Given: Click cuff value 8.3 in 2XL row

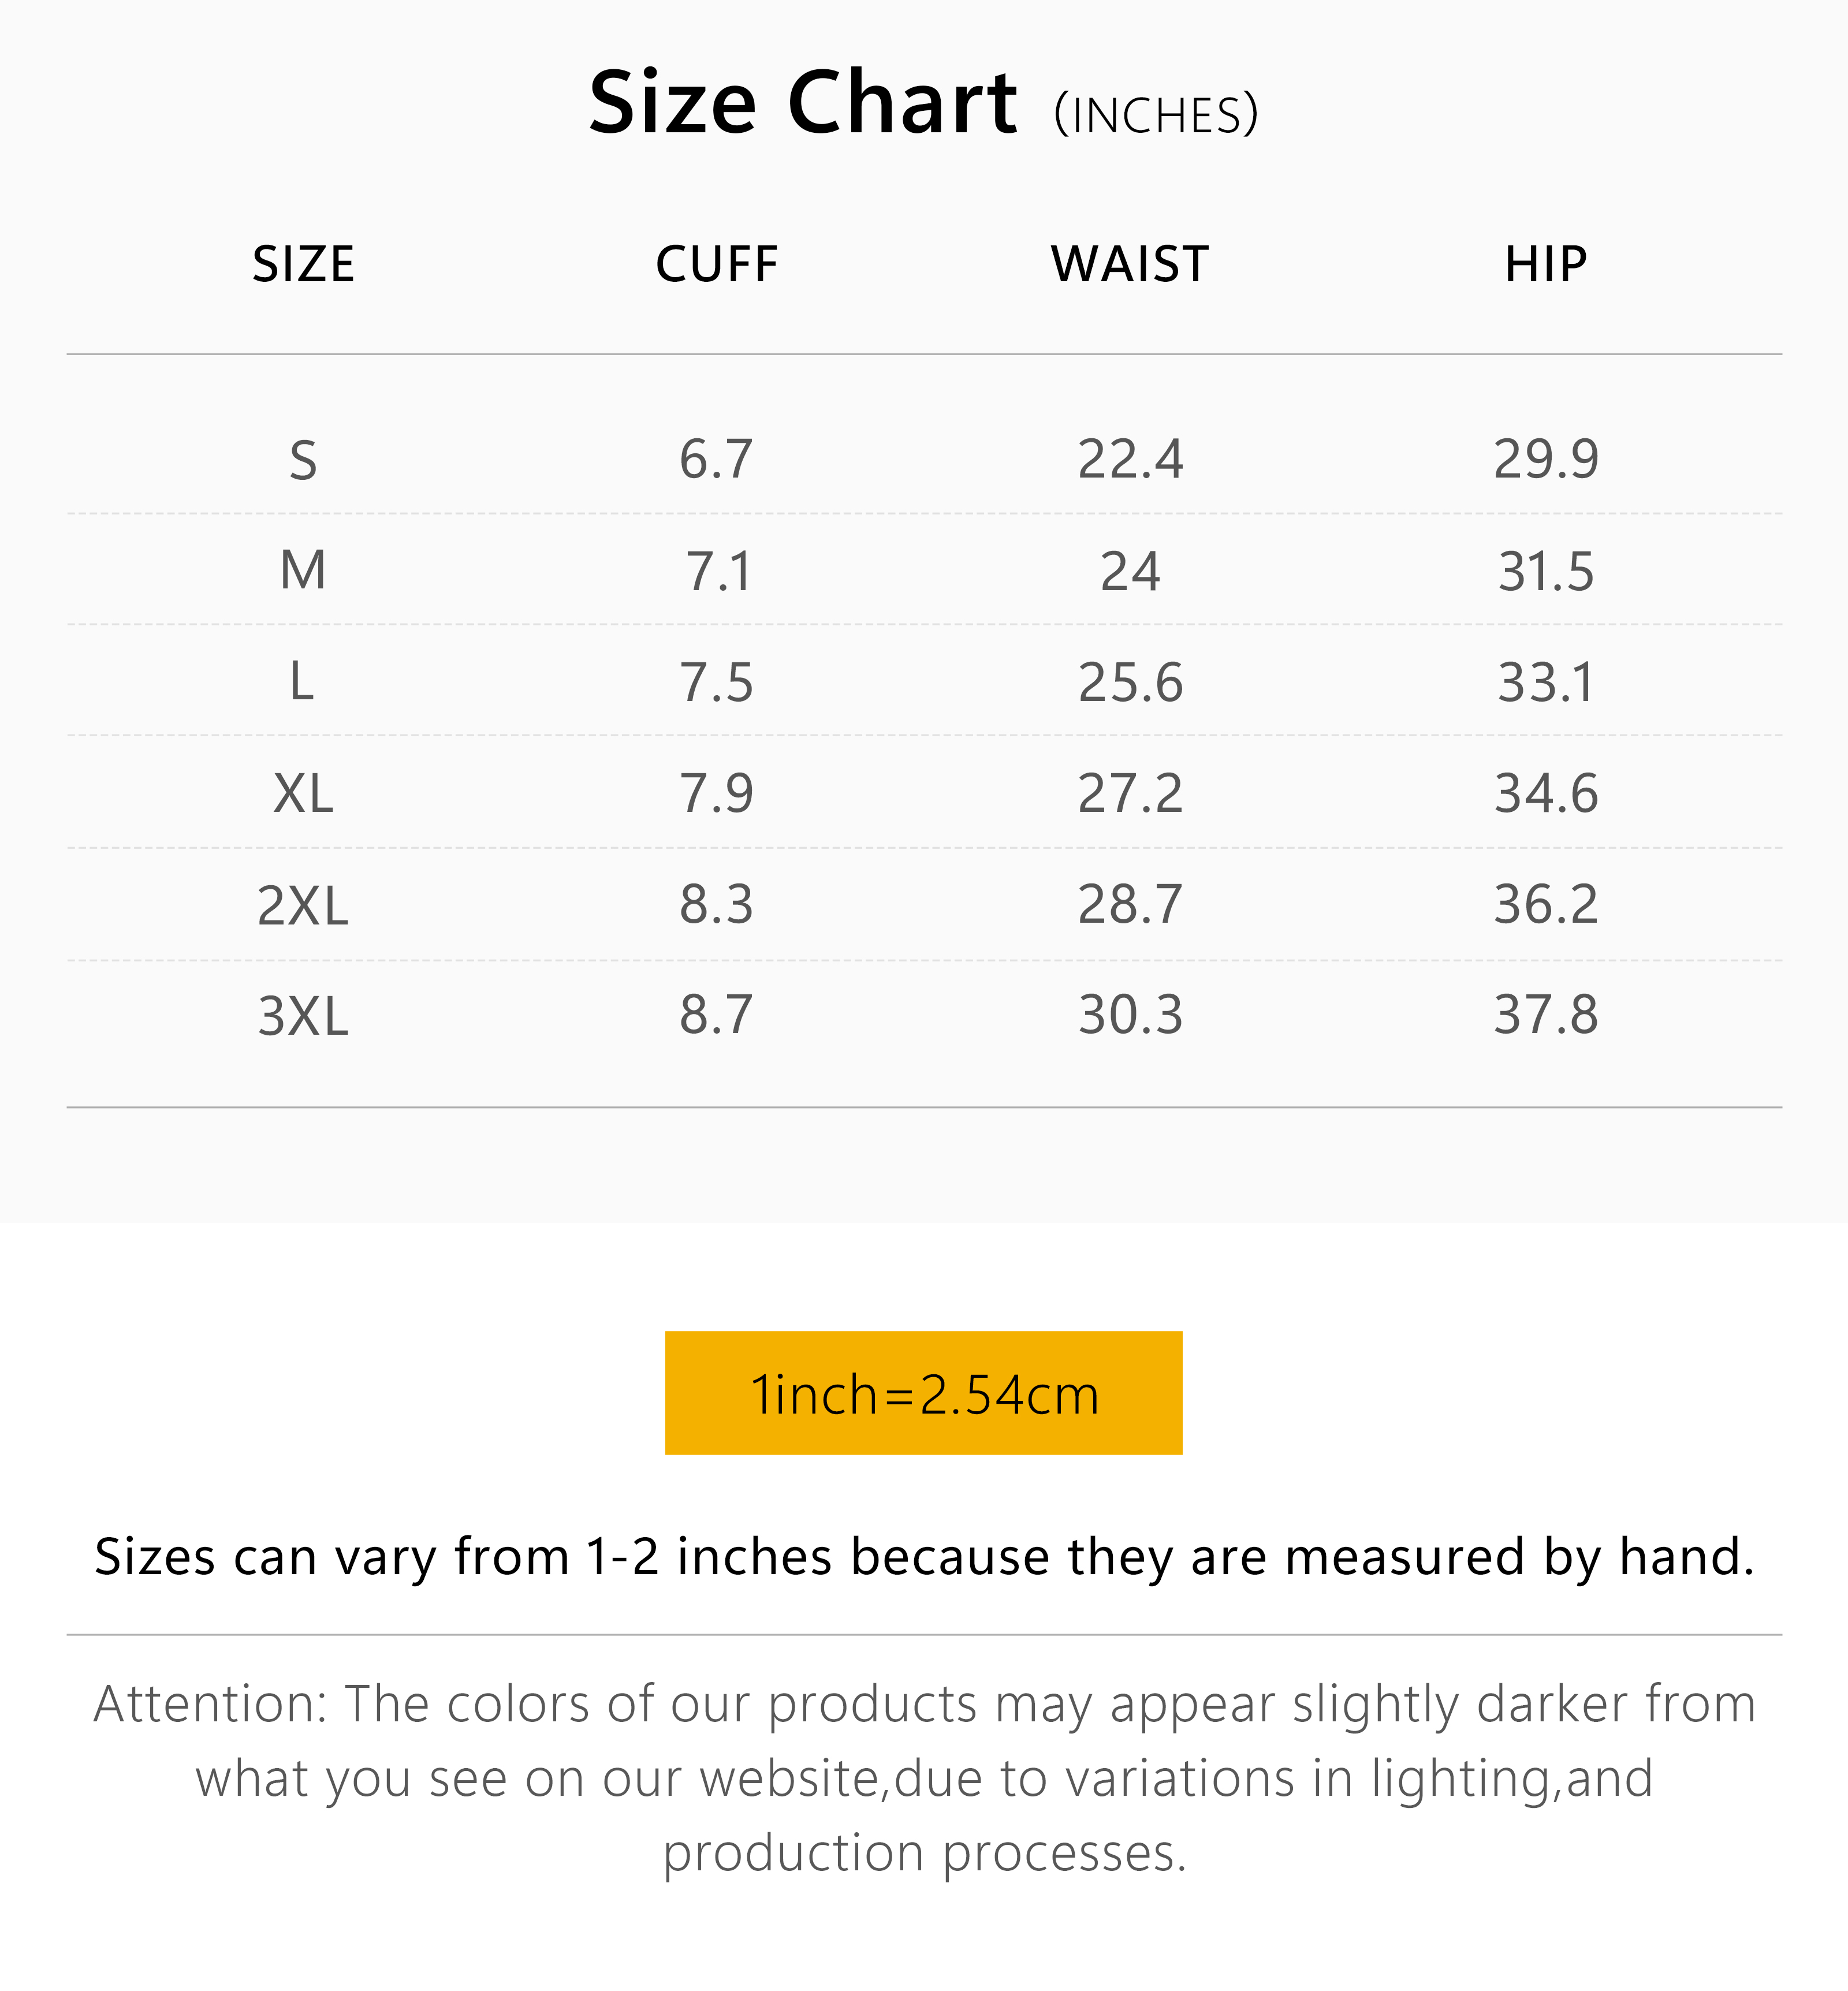Looking at the screenshot, I should coord(716,905).
